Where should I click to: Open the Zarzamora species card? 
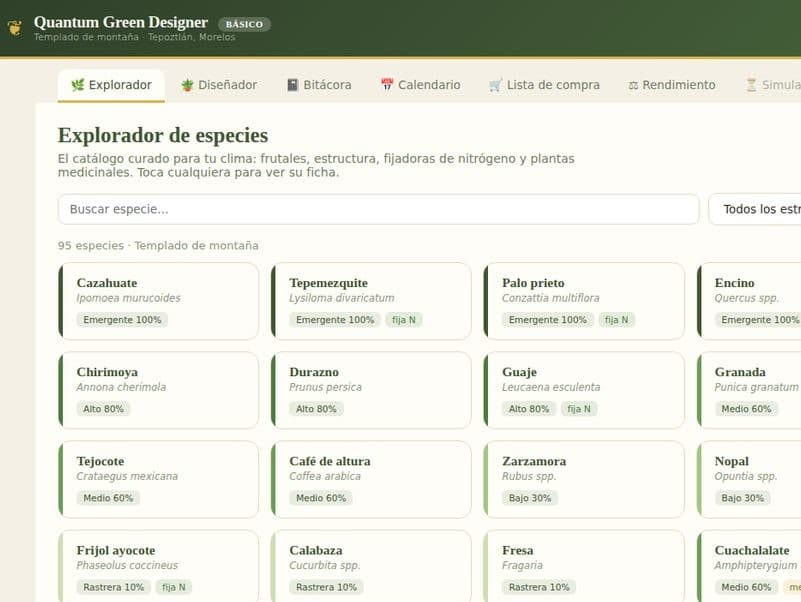pos(584,479)
